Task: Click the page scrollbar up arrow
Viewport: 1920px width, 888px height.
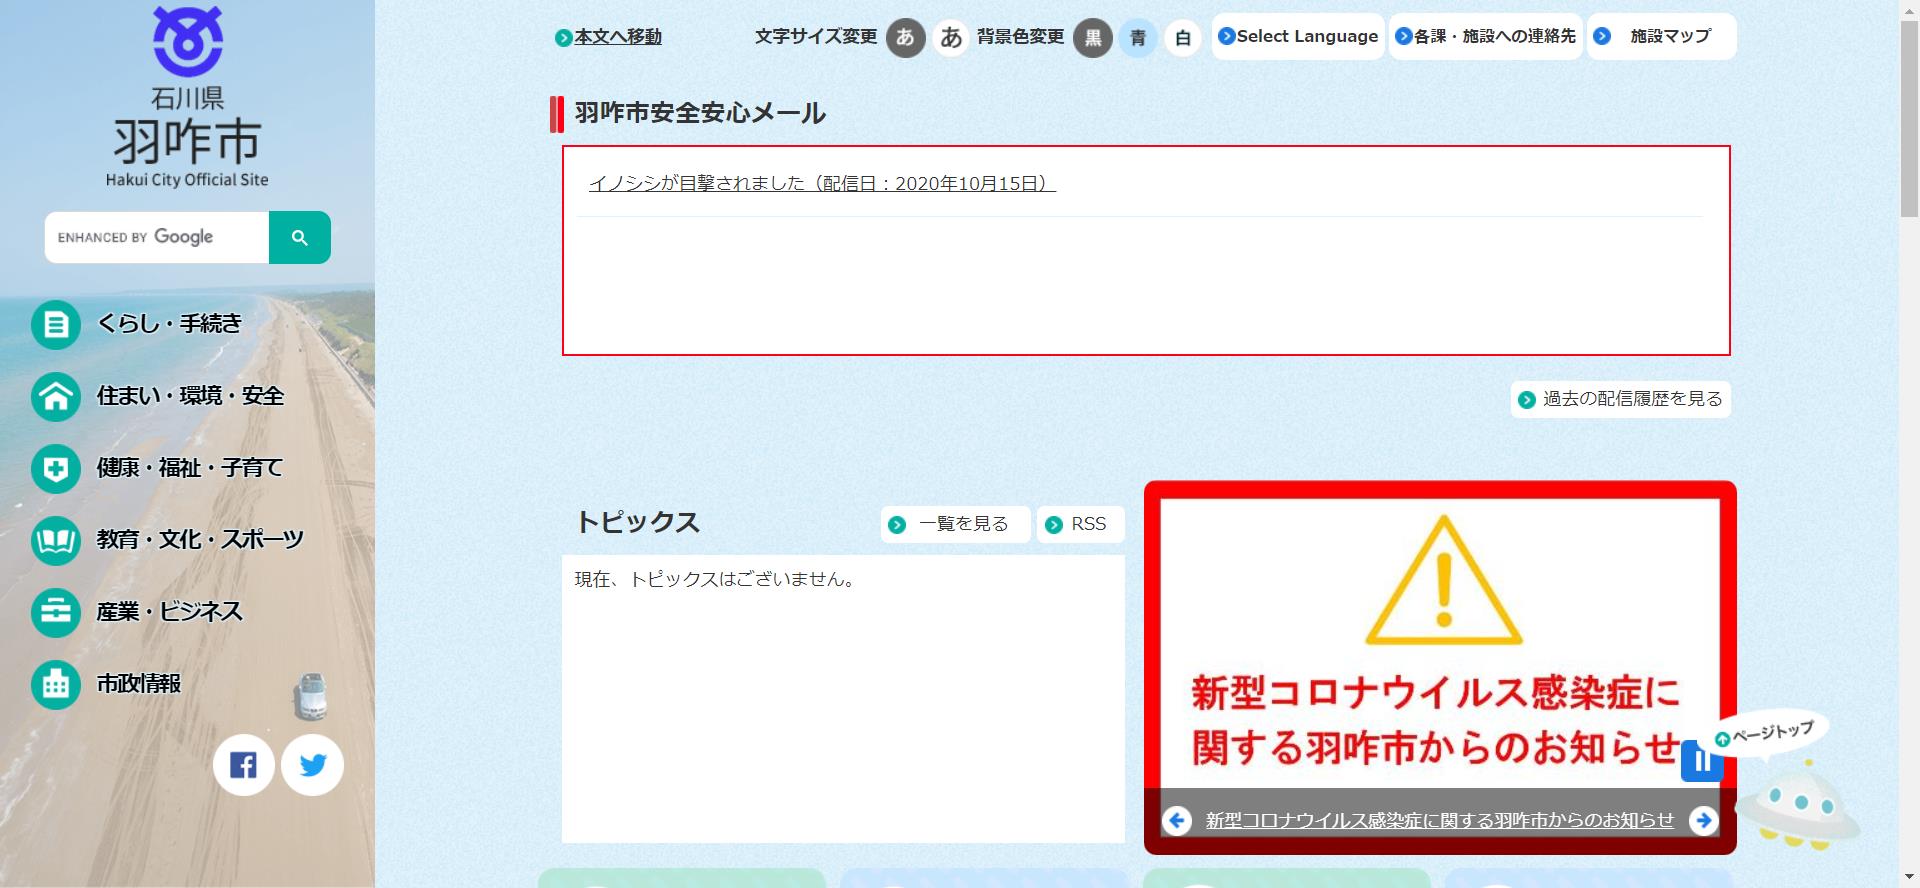Action: point(1910,9)
